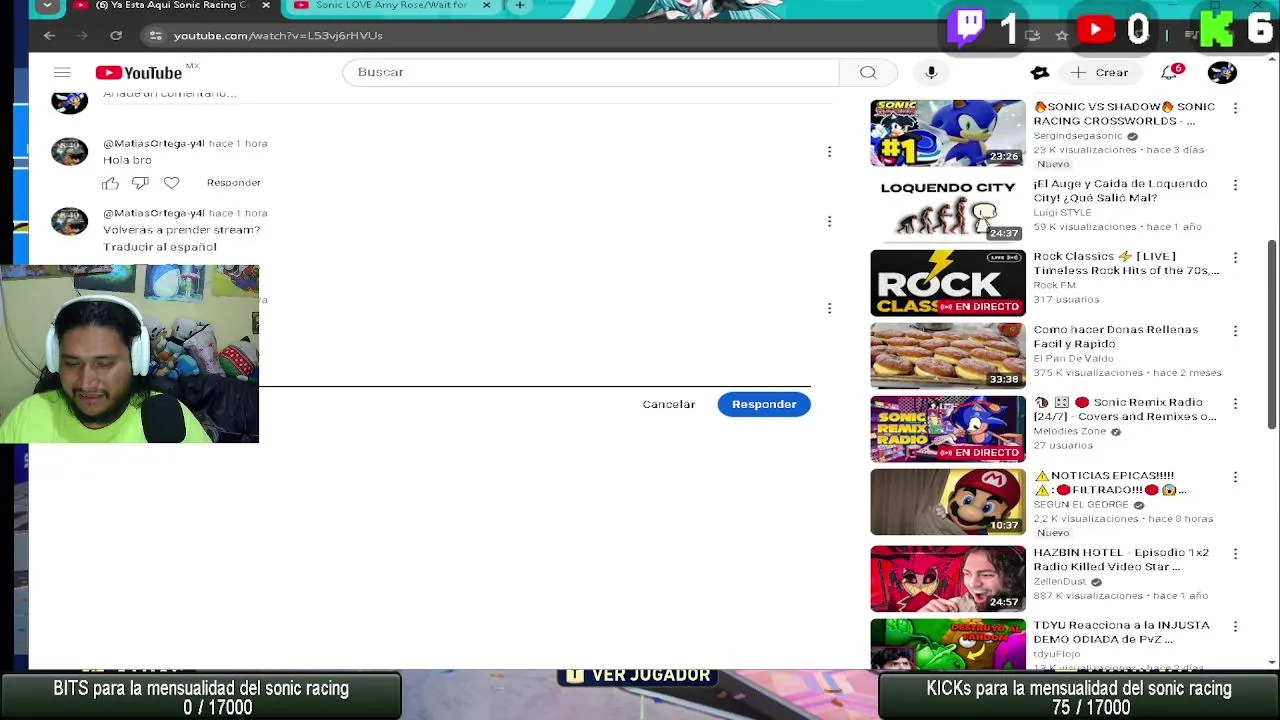Open more options for Sonic Remix Radio
This screenshot has height=720, width=1280.
tap(1235, 404)
